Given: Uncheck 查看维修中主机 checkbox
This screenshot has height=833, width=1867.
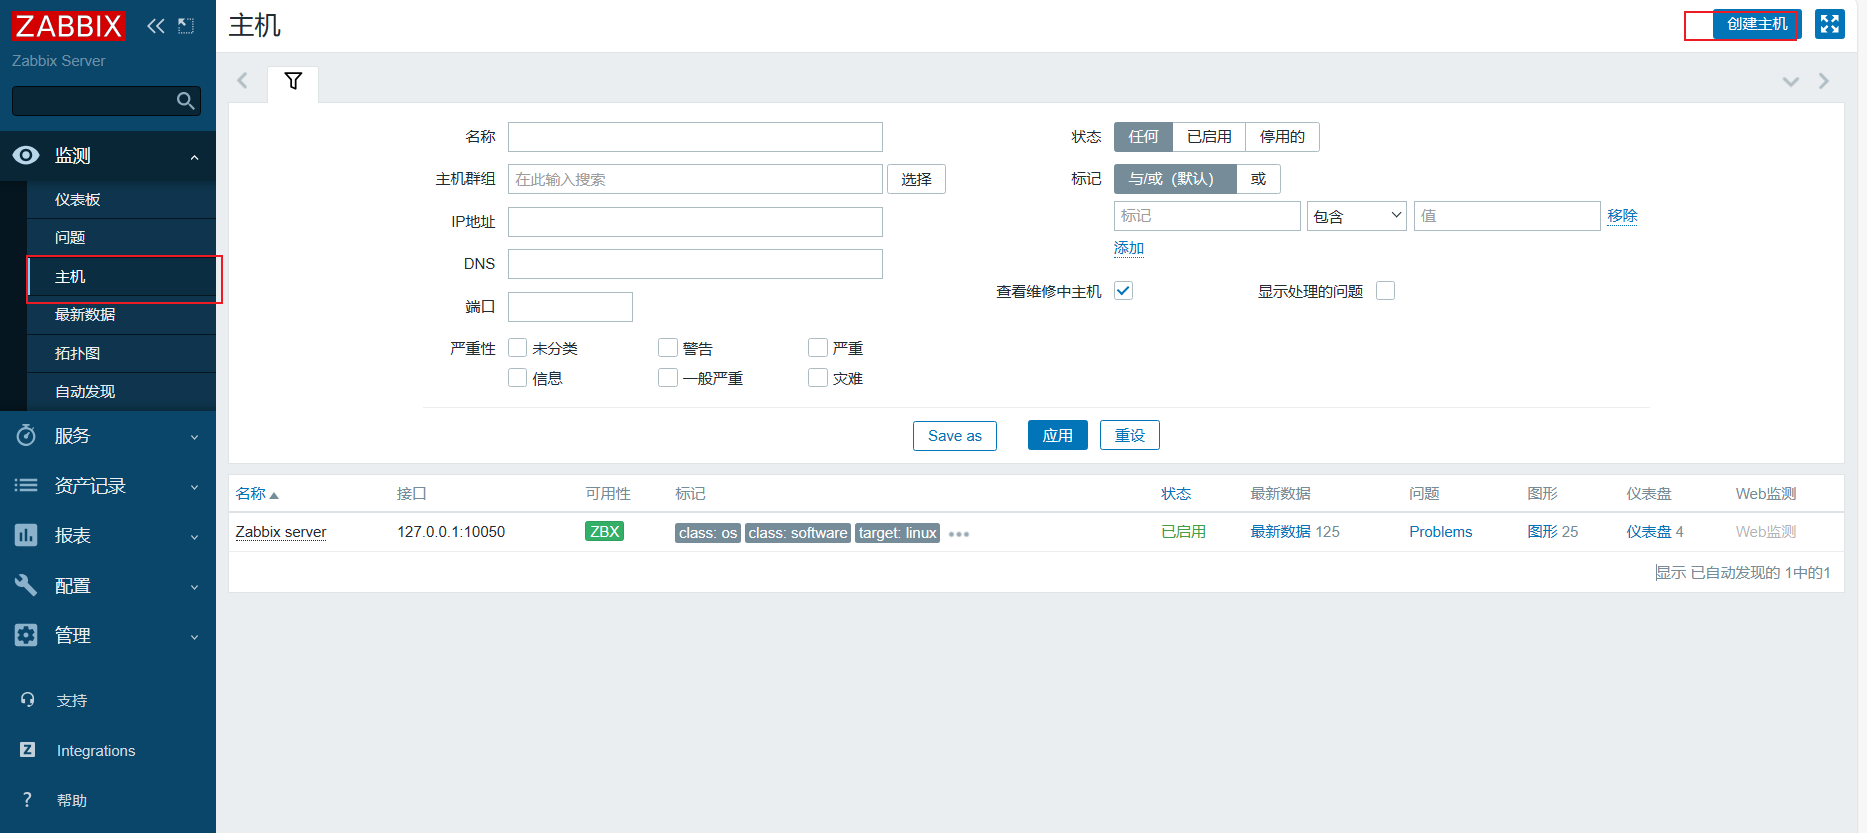Looking at the screenshot, I should click(1124, 291).
